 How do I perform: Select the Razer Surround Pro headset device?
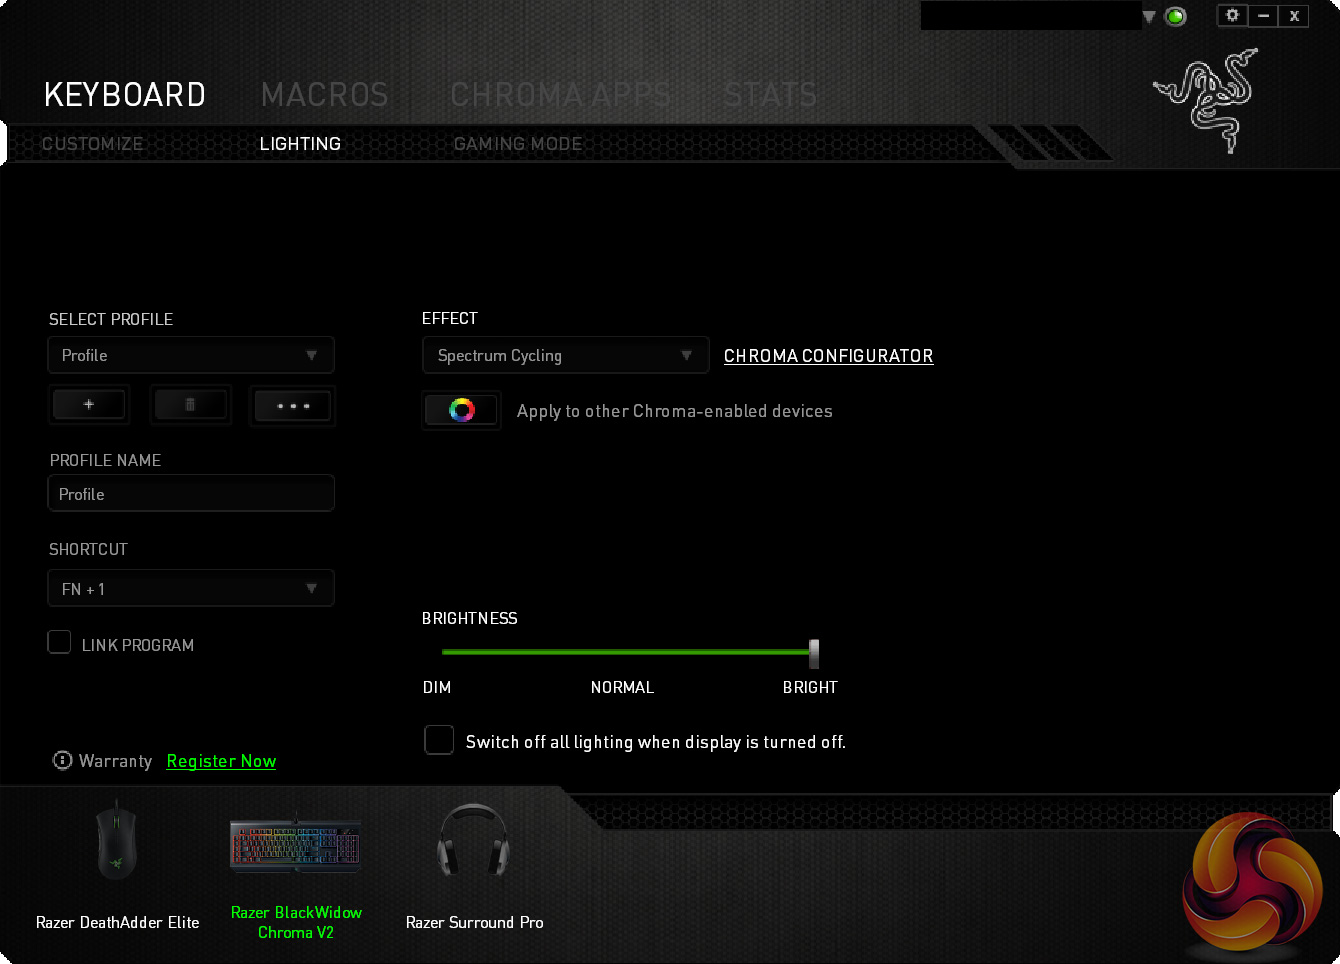click(474, 867)
